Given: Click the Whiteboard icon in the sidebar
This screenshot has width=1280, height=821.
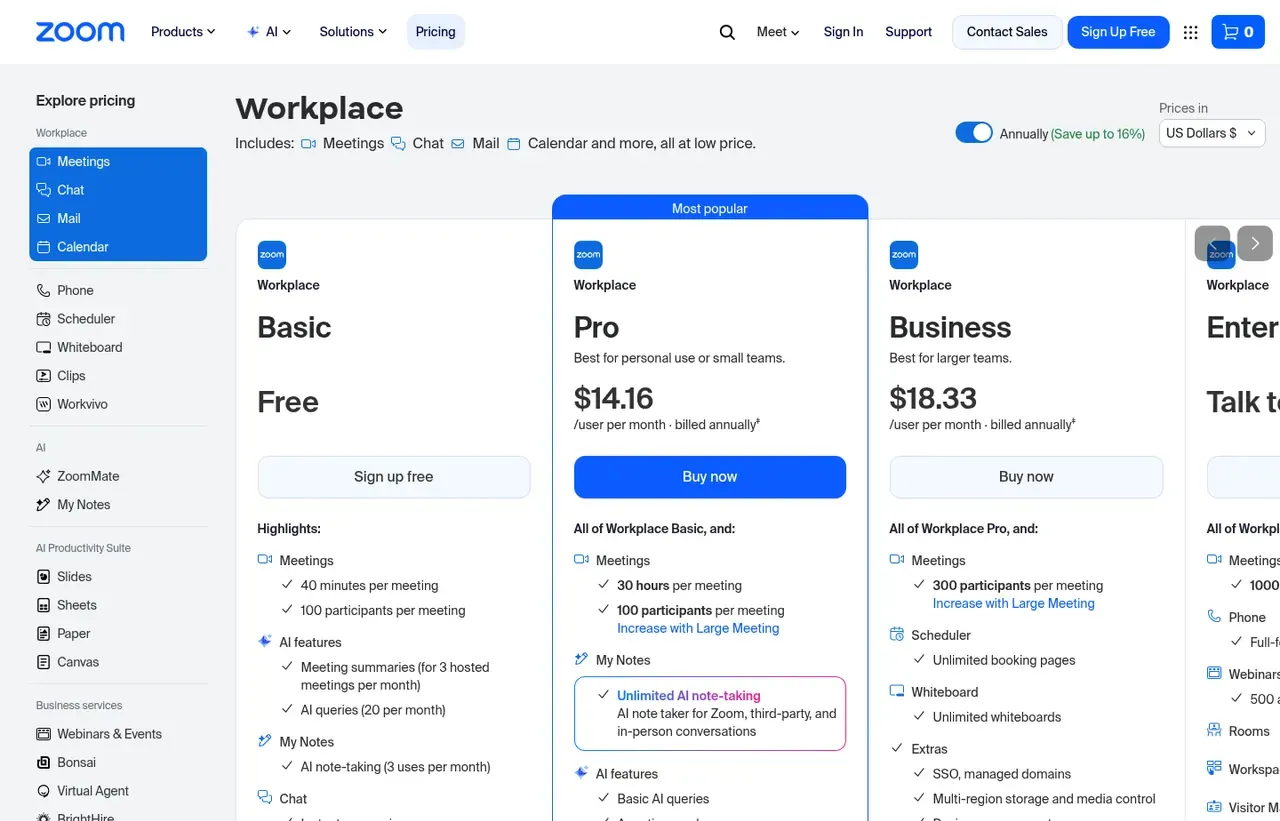Looking at the screenshot, I should tap(43, 347).
